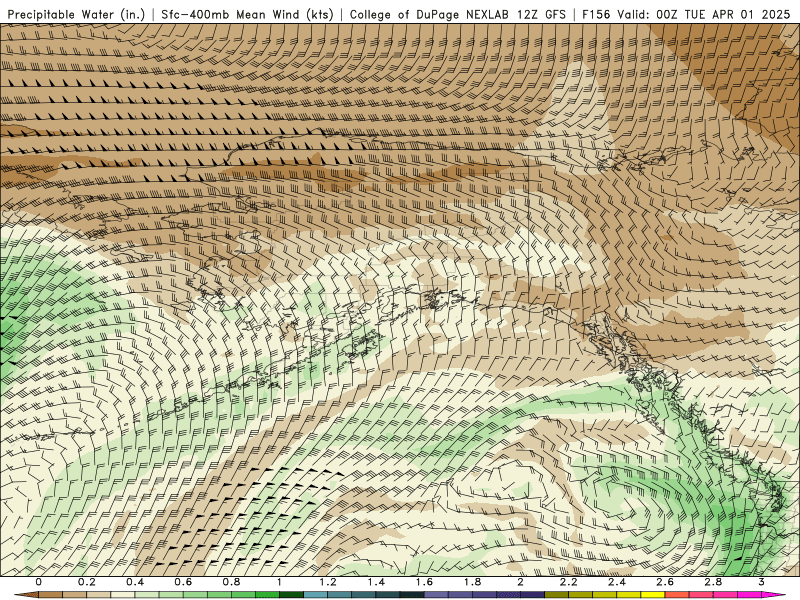Viewport: 800px width, 600px height.
Task: Click the '1.2' color bar label
Action: [328, 582]
